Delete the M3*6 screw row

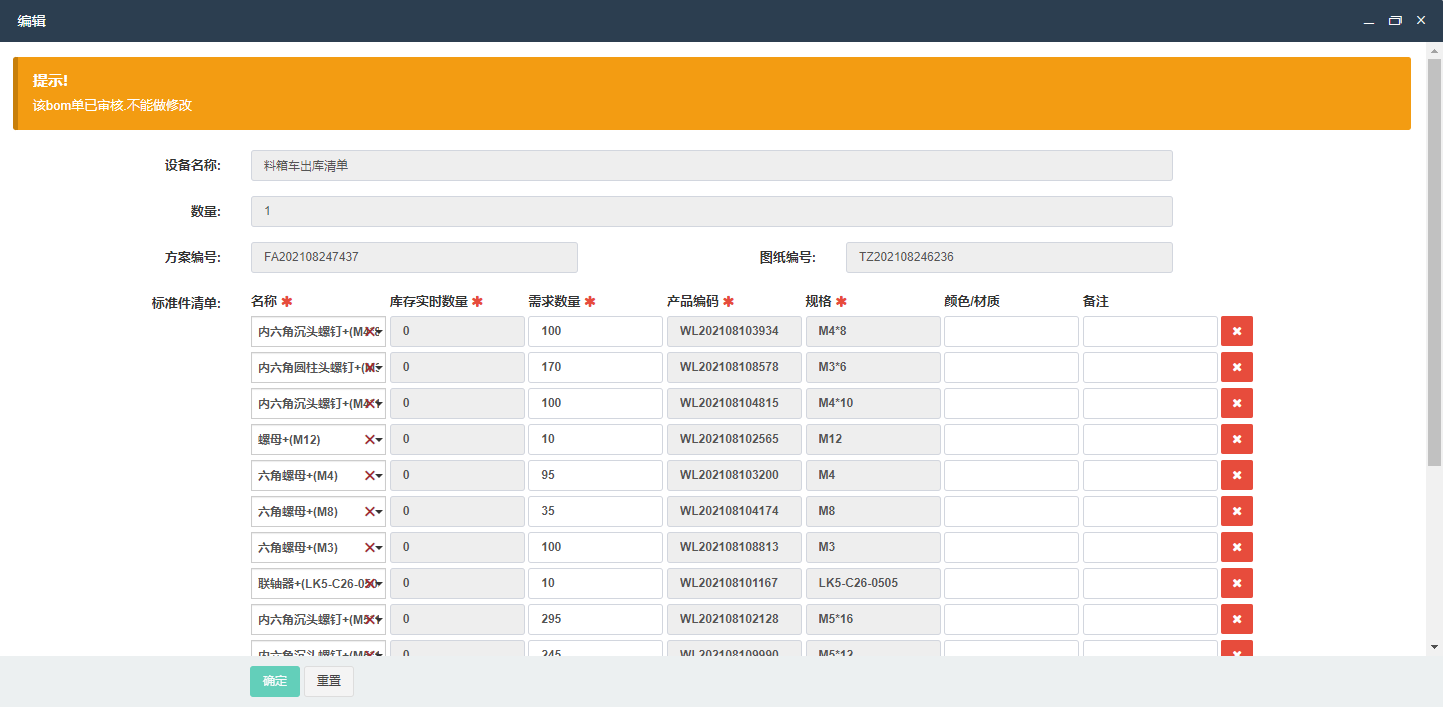pyautogui.click(x=1236, y=367)
